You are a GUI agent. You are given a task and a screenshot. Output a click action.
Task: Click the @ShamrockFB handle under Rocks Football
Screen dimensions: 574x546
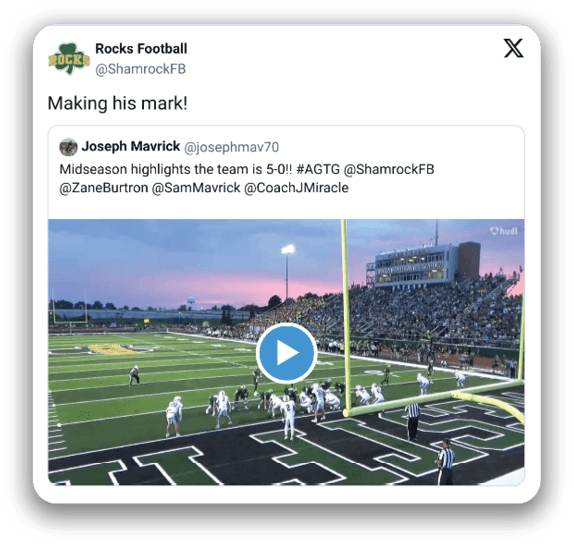point(141,69)
